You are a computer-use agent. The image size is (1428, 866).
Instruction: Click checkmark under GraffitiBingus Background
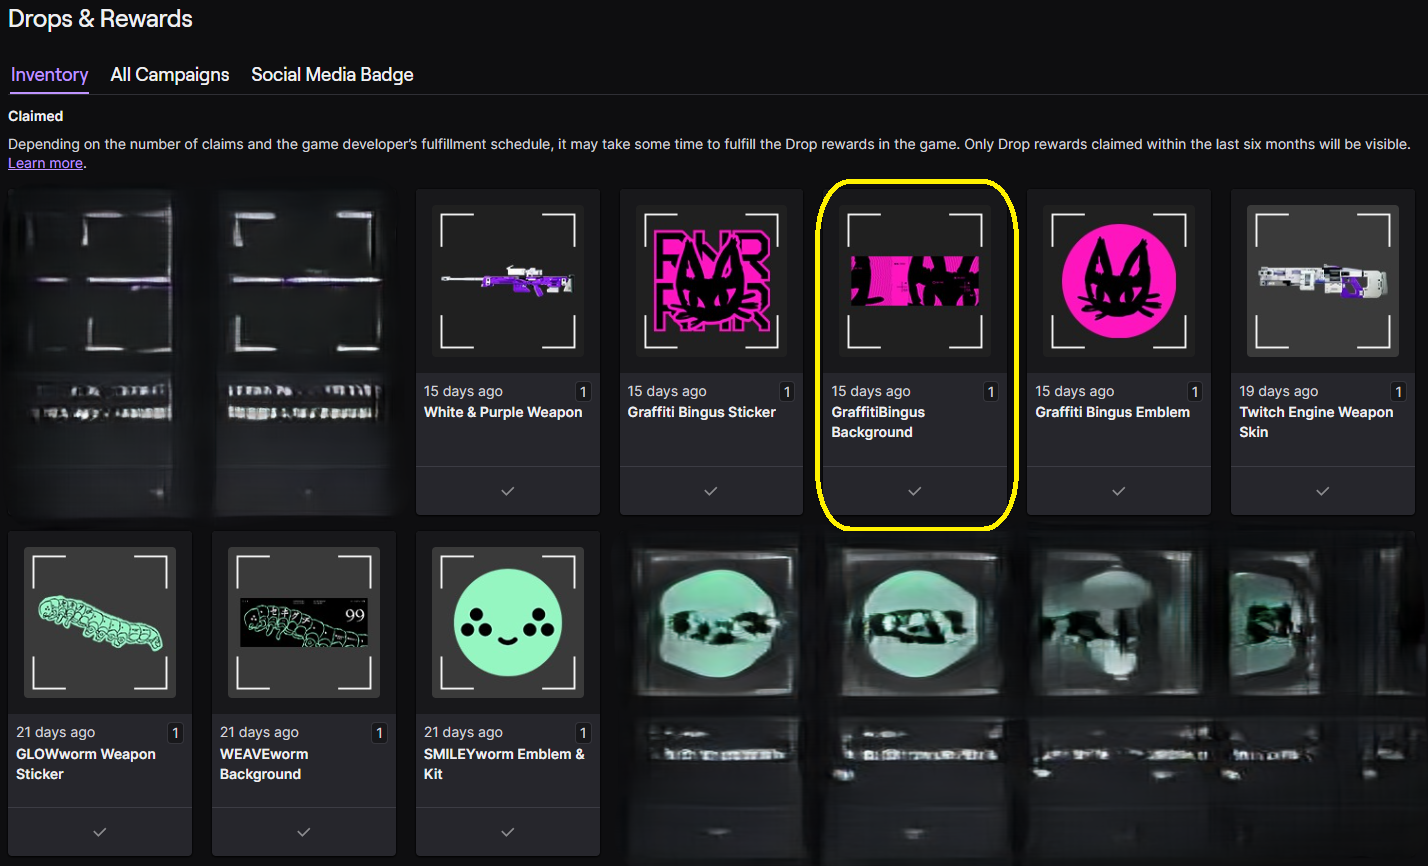point(914,491)
